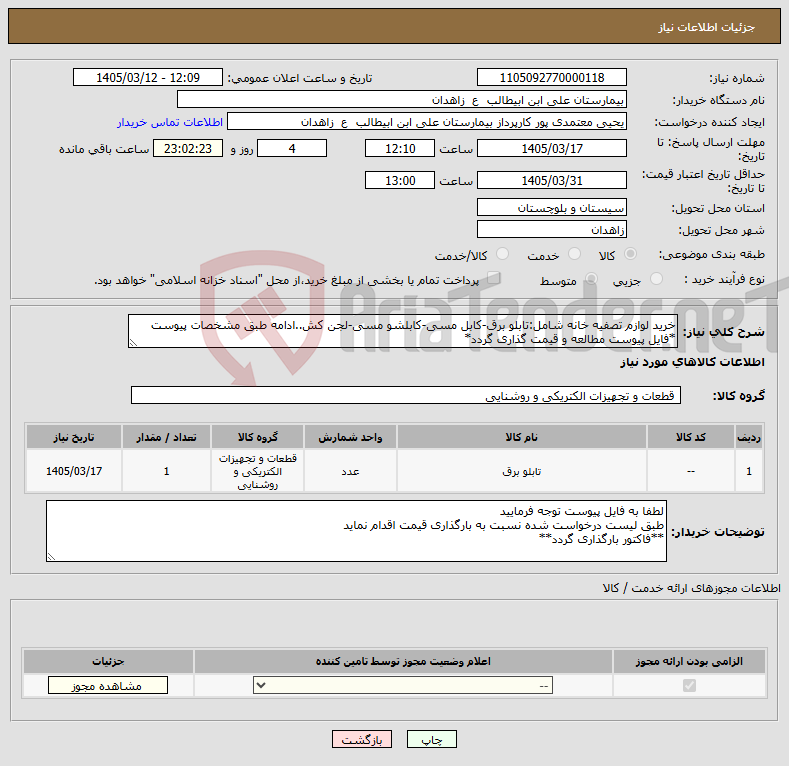Click the نام کالا column header
This screenshot has width=789, height=766.
click(x=521, y=437)
